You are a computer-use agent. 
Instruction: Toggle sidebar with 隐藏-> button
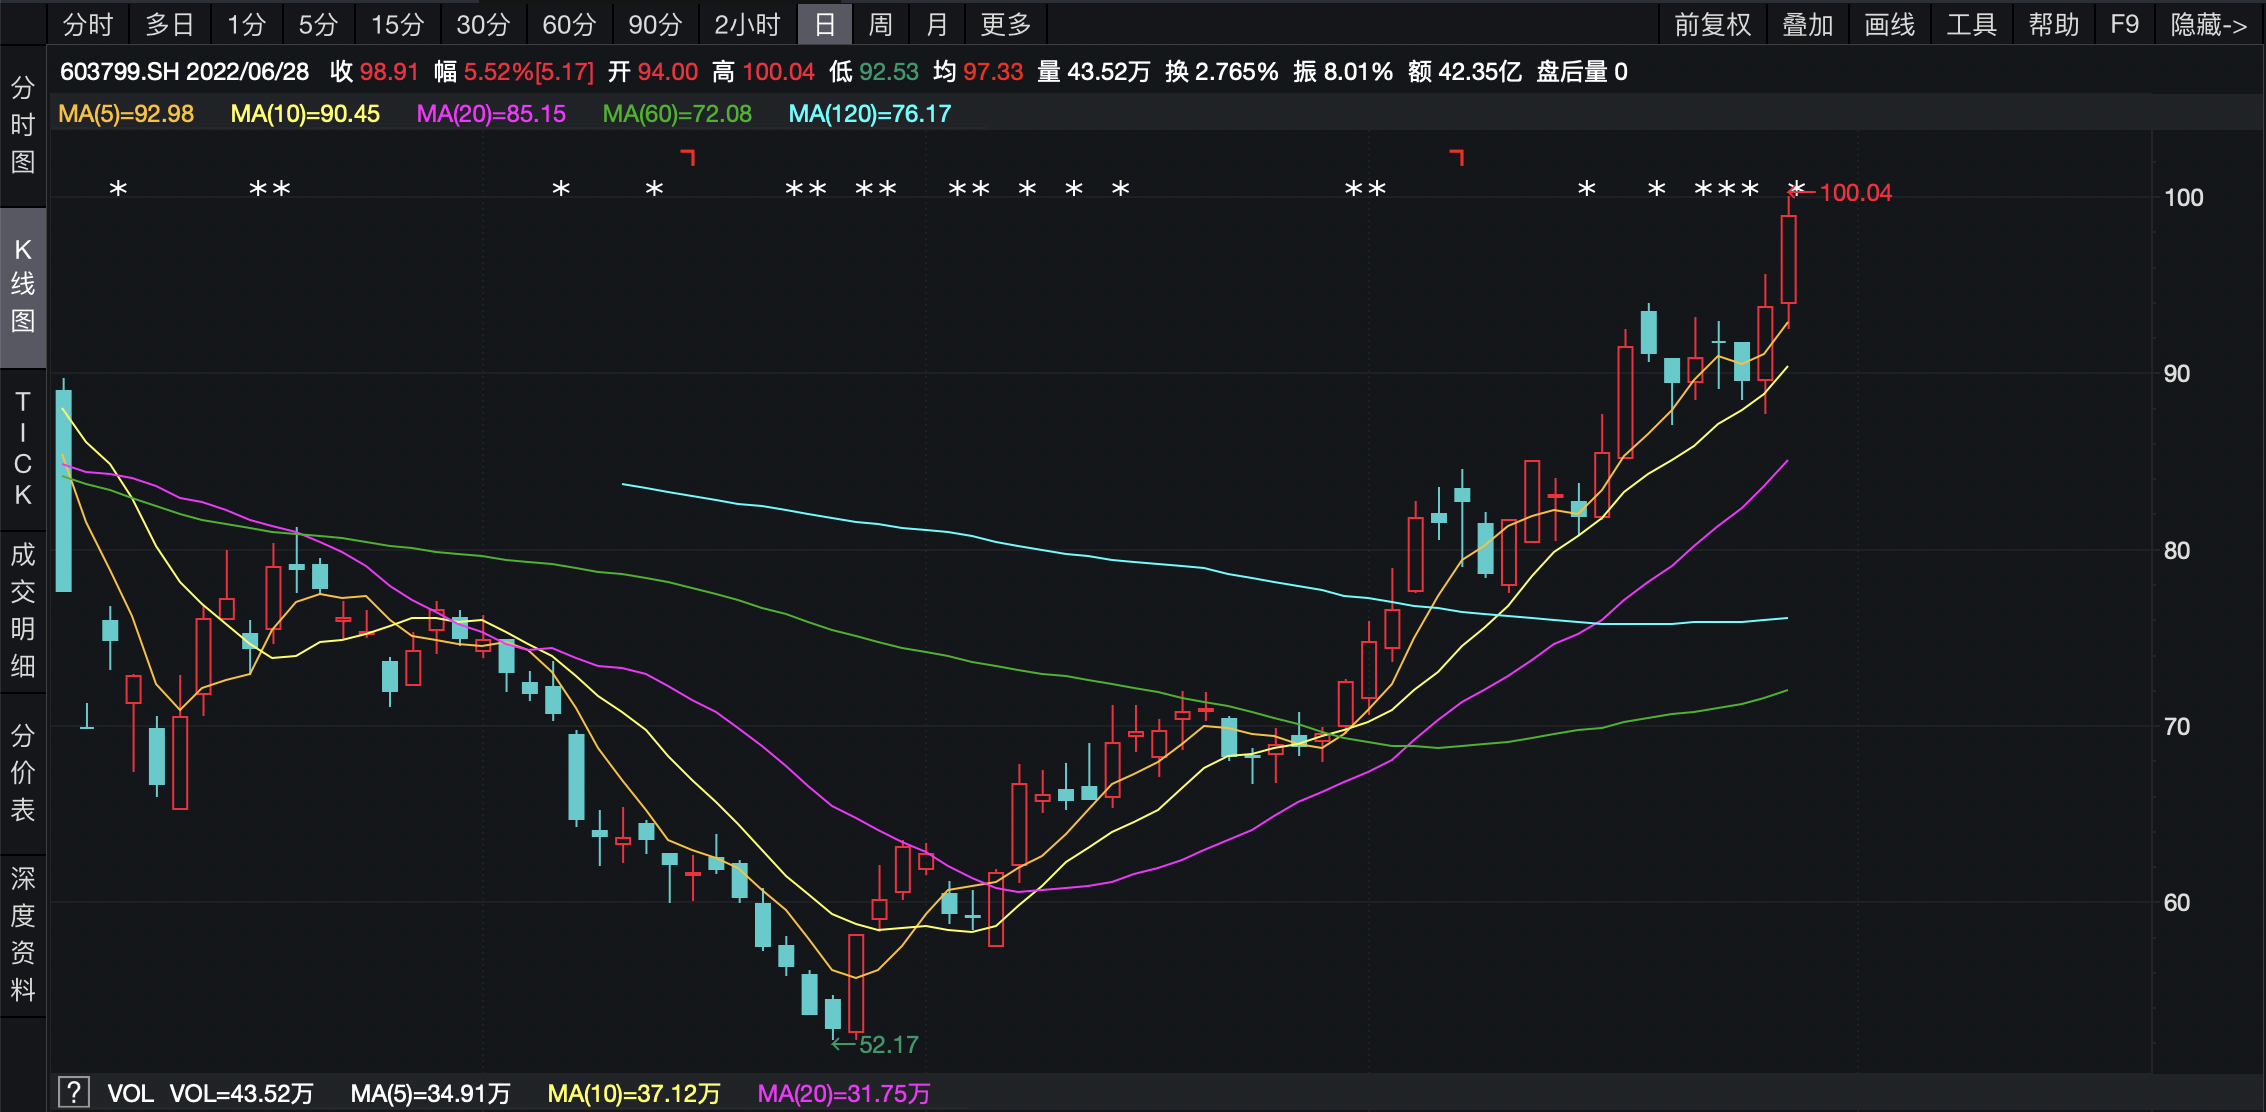tap(2208, 24)
